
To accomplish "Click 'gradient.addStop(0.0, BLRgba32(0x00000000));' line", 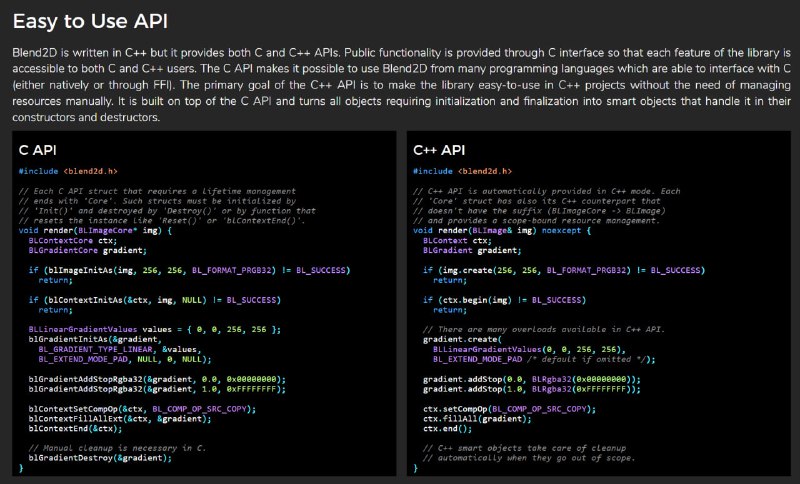I will point(532,379).
